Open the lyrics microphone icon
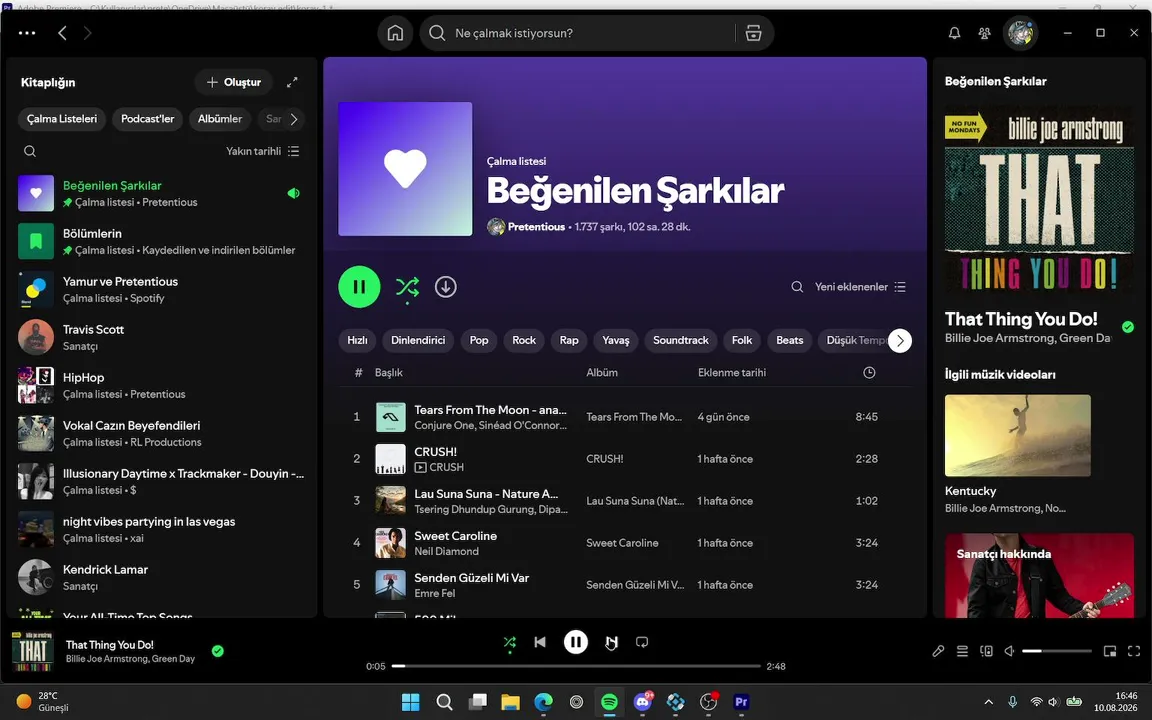 pos(938,651)
